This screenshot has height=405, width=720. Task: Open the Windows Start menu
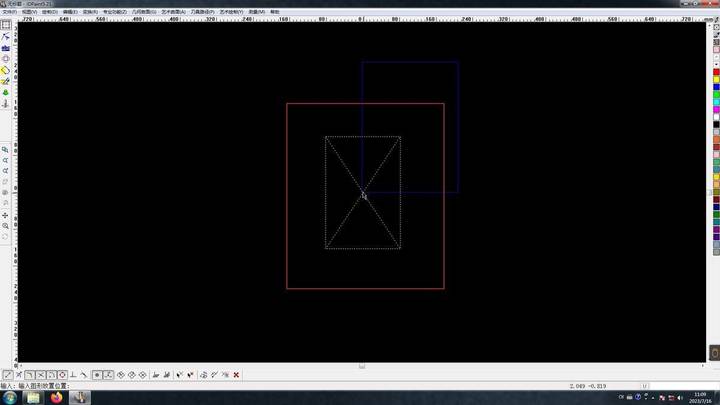coord(10,398)
